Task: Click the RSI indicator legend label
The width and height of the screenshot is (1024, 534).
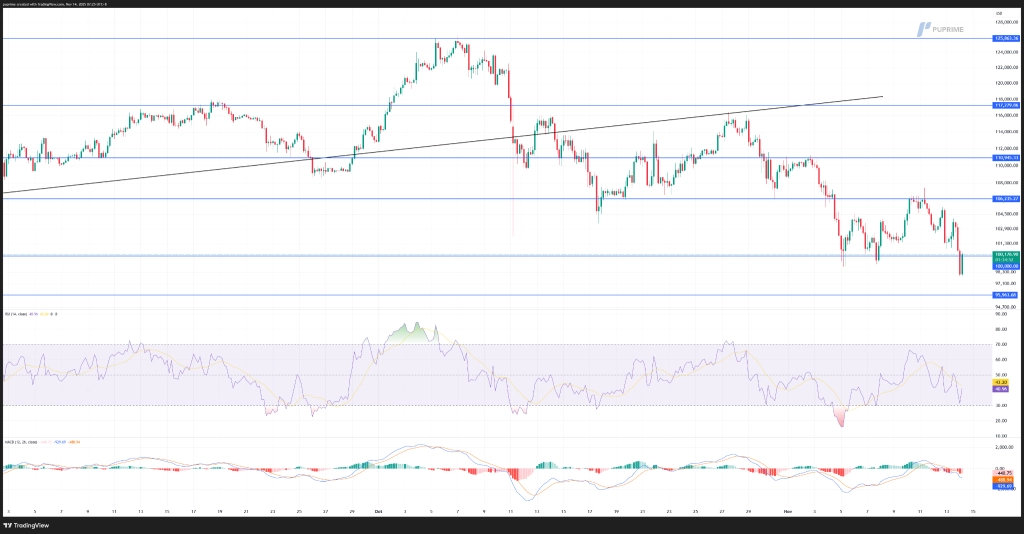Action: pos(28,314)
